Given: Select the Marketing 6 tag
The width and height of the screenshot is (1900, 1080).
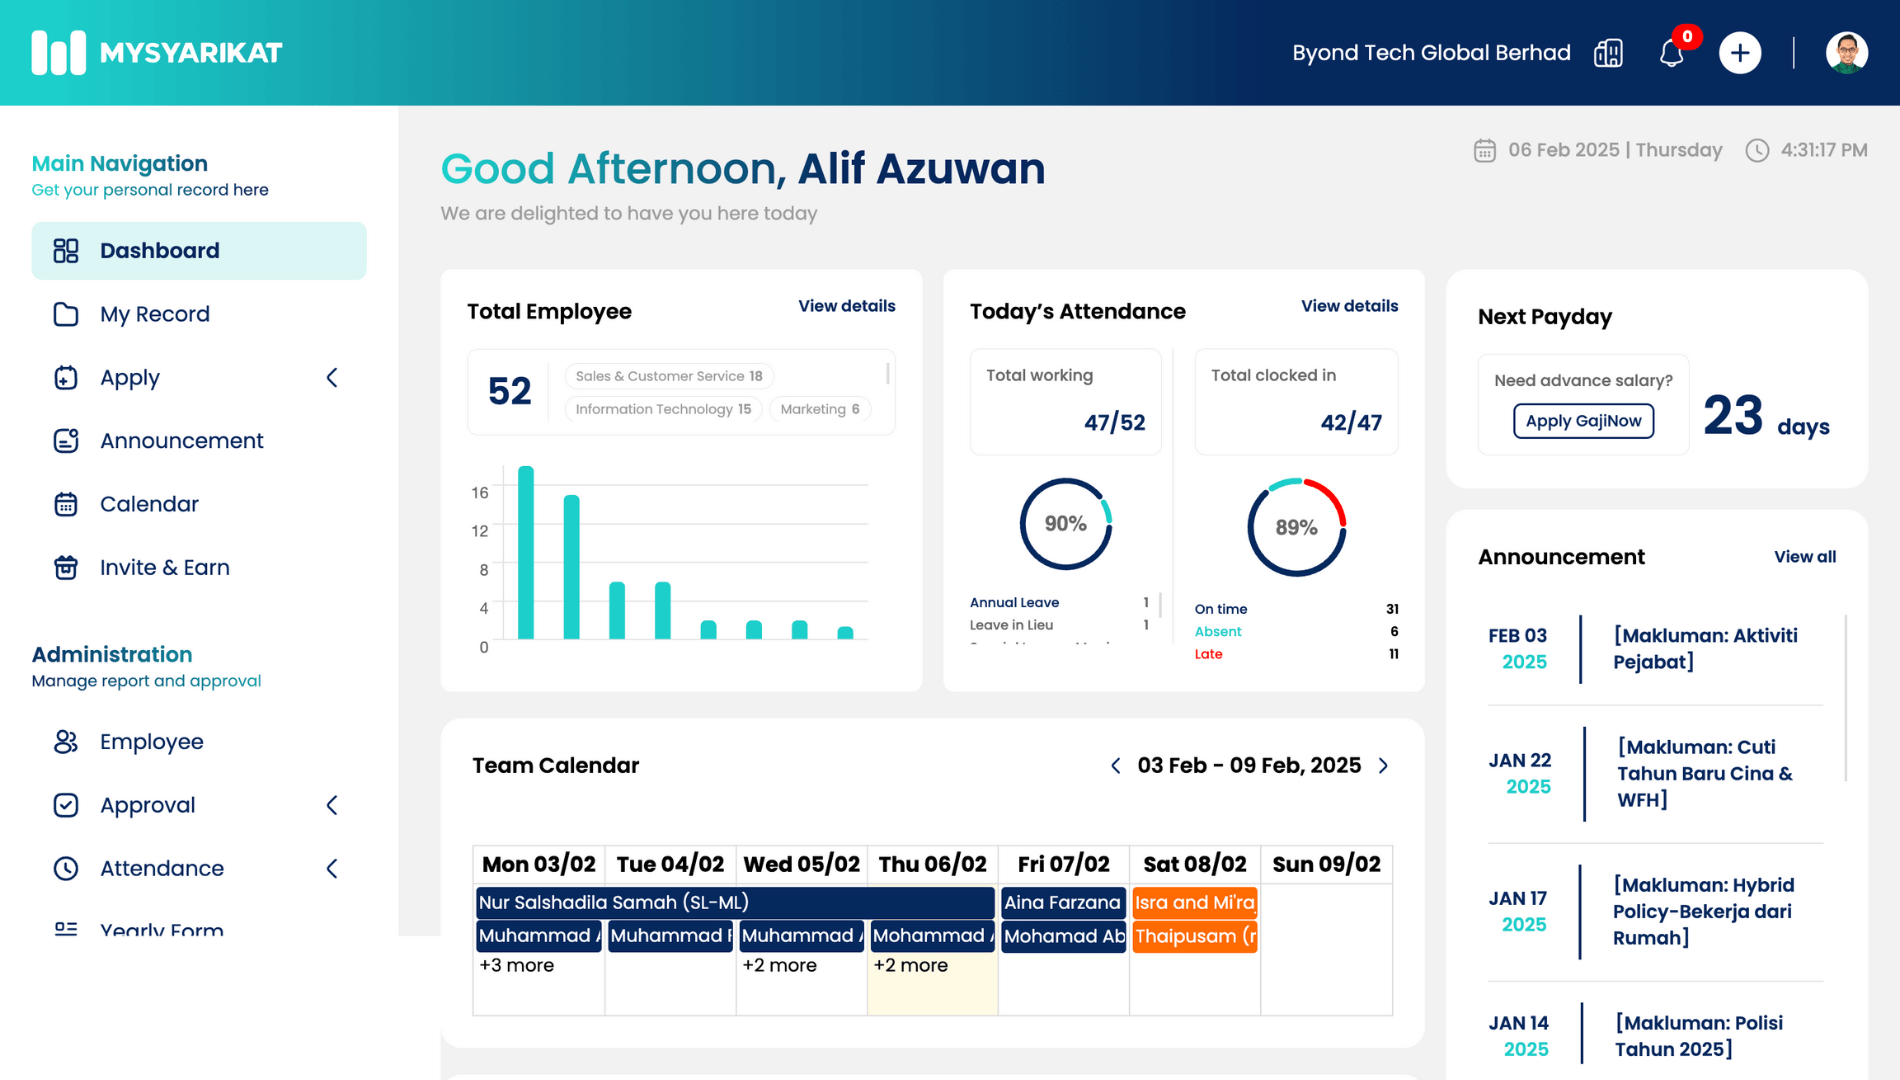Looking at the screenshot, I should 819,409.
